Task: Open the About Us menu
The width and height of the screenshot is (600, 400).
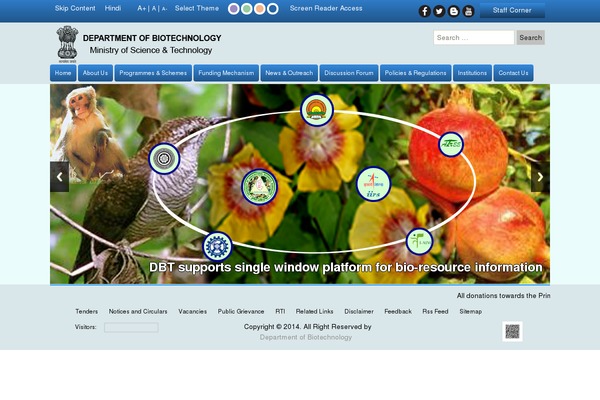Action: coord(95,73)
